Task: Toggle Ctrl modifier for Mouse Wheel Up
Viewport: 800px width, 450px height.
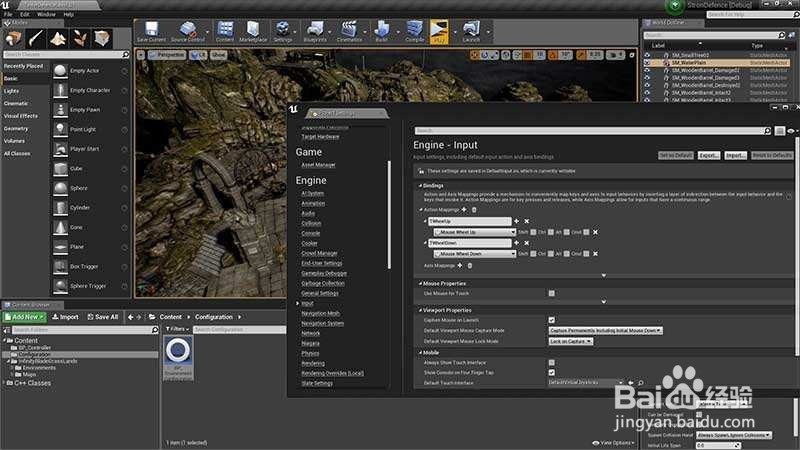Action: [x=551, y=232]
